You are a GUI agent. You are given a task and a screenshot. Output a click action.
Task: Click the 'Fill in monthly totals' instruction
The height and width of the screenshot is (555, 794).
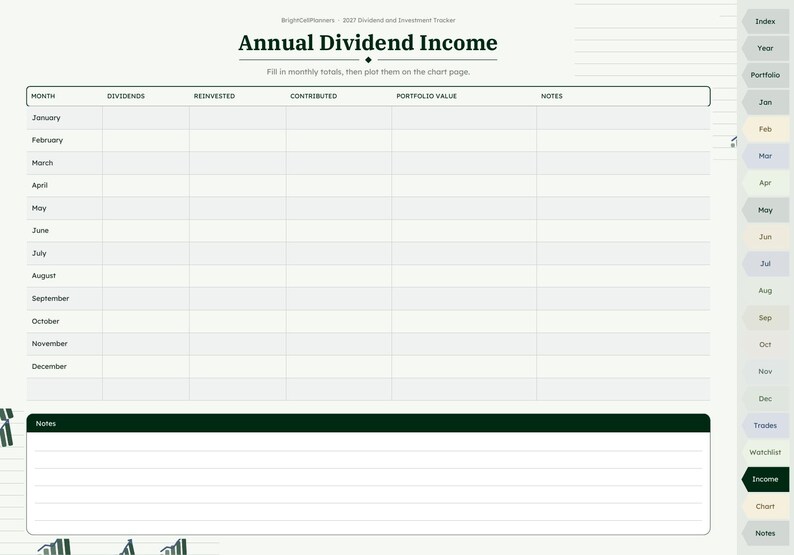pos(368,72)
